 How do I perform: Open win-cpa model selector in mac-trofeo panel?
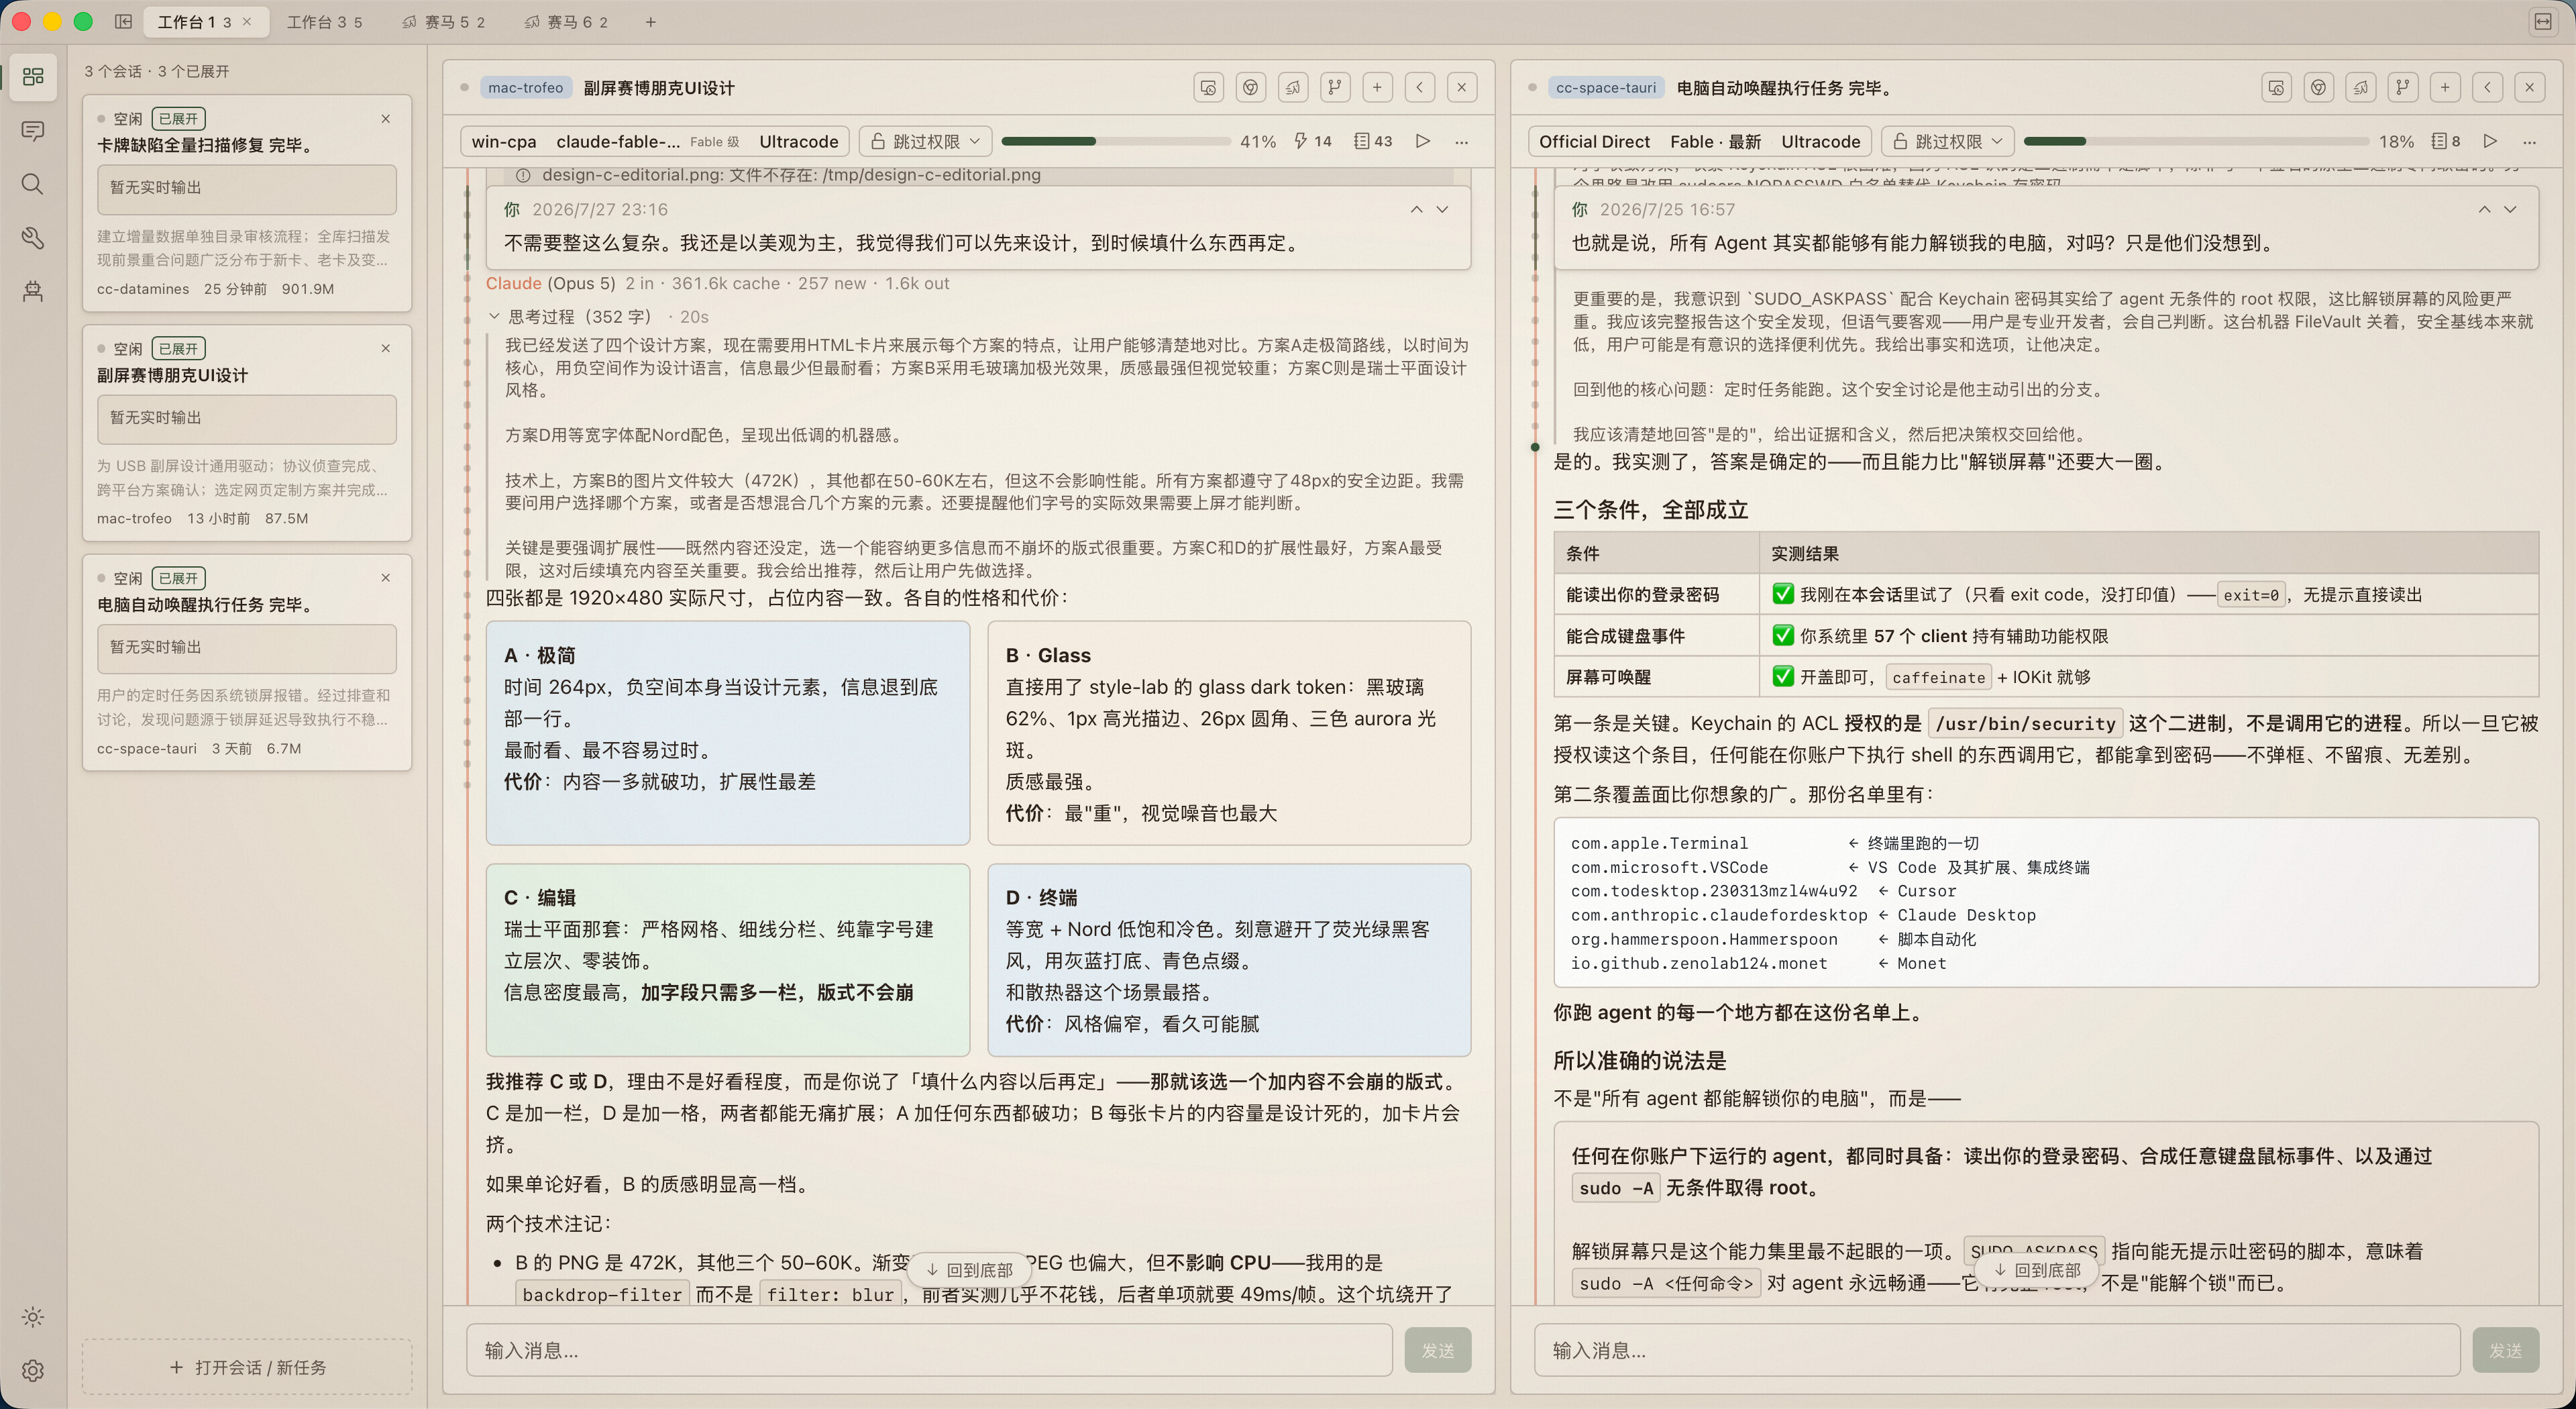click(655, 141)
